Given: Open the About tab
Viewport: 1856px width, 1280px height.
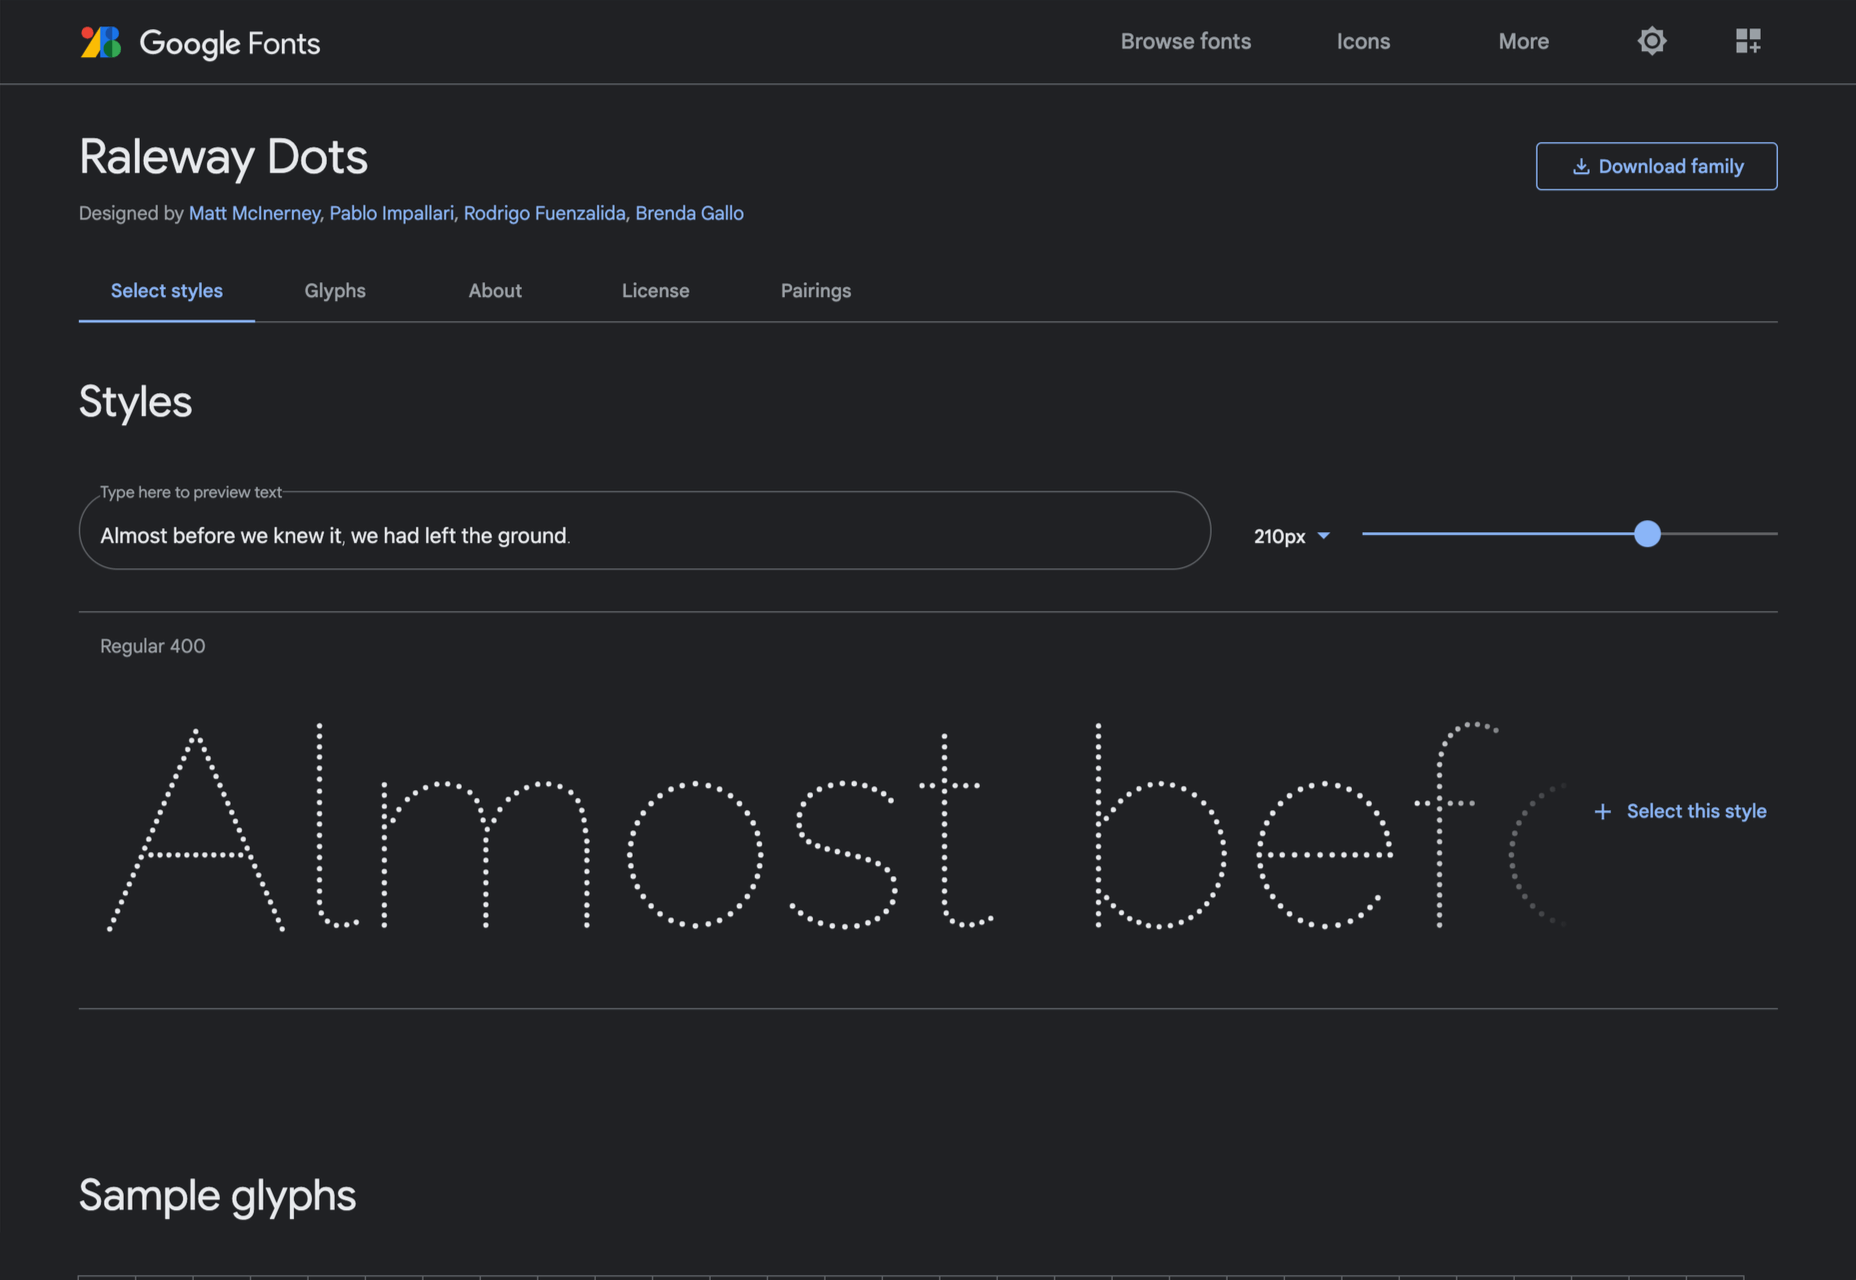Looking at the screenshot, I should pos(495,291).
